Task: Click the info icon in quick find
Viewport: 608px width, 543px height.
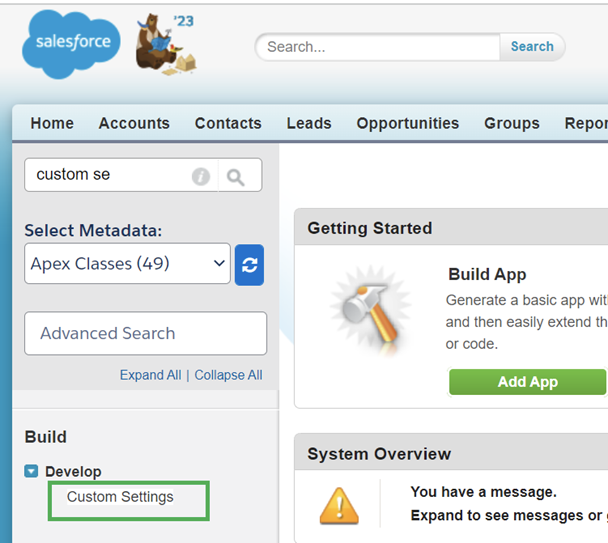Action: coord(201,176)
